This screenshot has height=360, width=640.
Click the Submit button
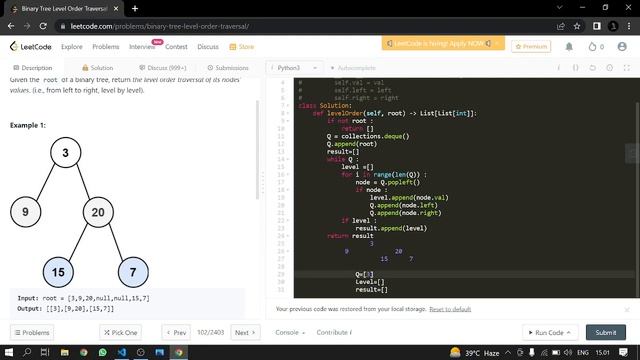click(x=606, y=333)
